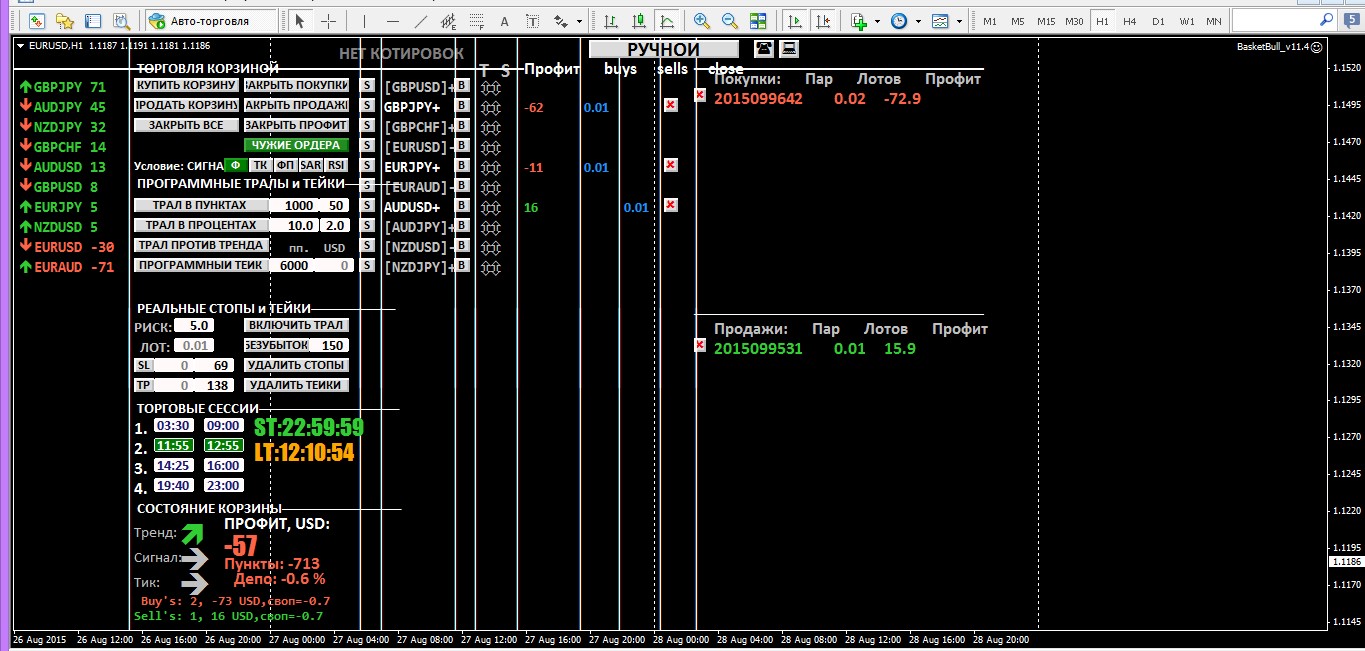Click the telephone icon beside РУЧНОЙ

763,48
